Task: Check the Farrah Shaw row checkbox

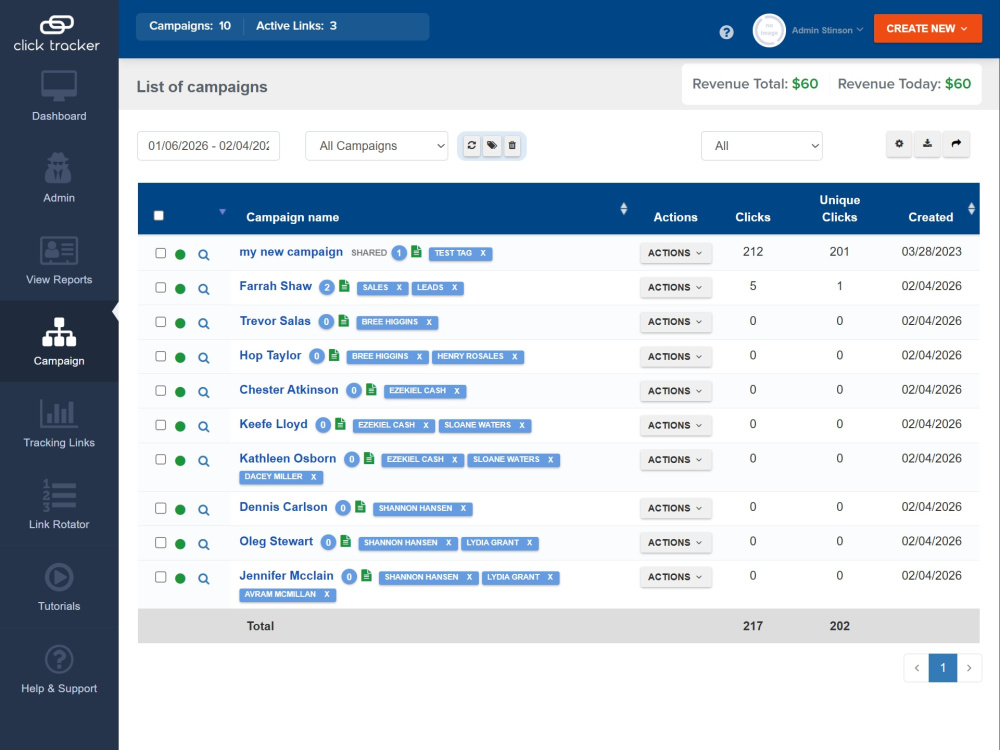Action: point(161,288)
